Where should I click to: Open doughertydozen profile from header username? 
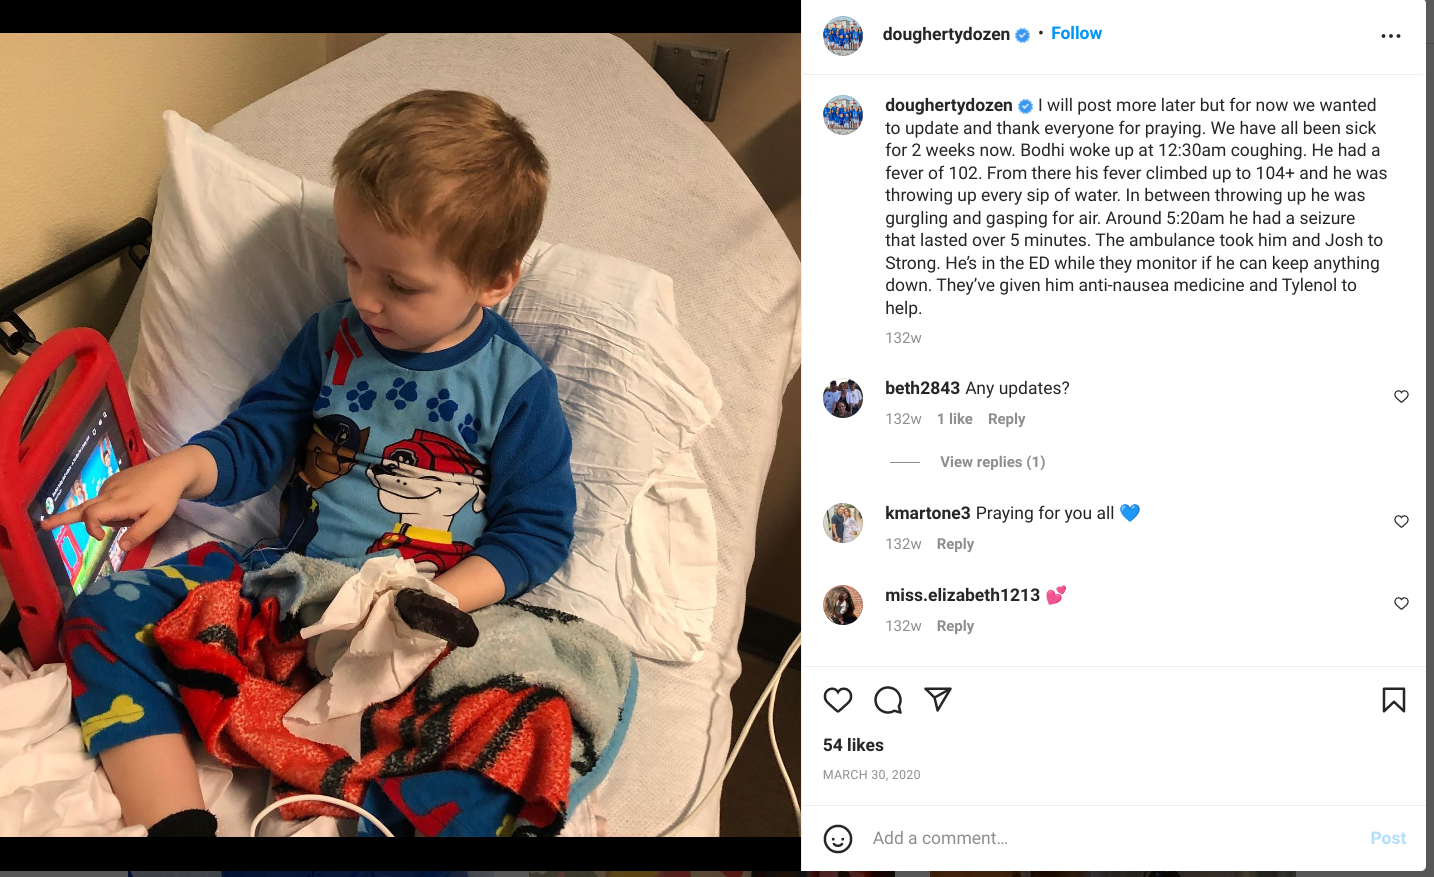pos(946,34)
